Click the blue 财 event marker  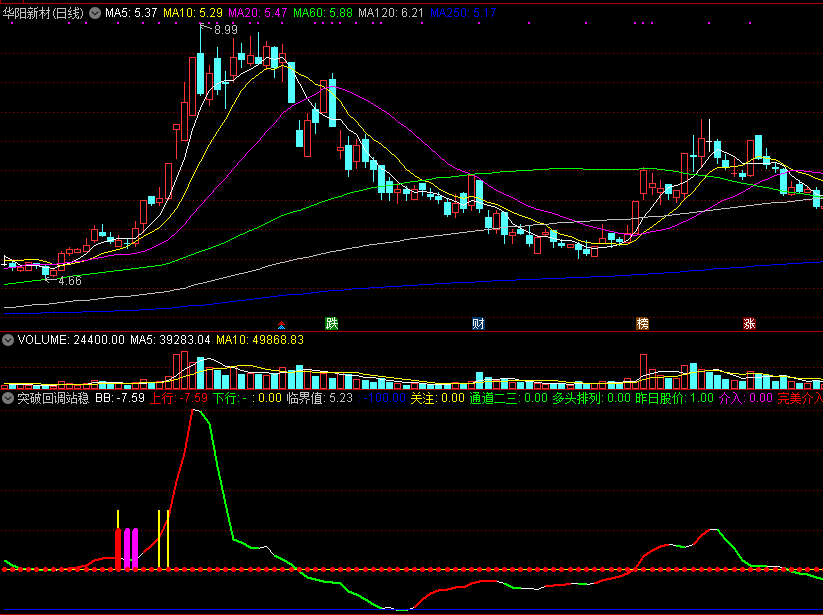coord(478,323)
